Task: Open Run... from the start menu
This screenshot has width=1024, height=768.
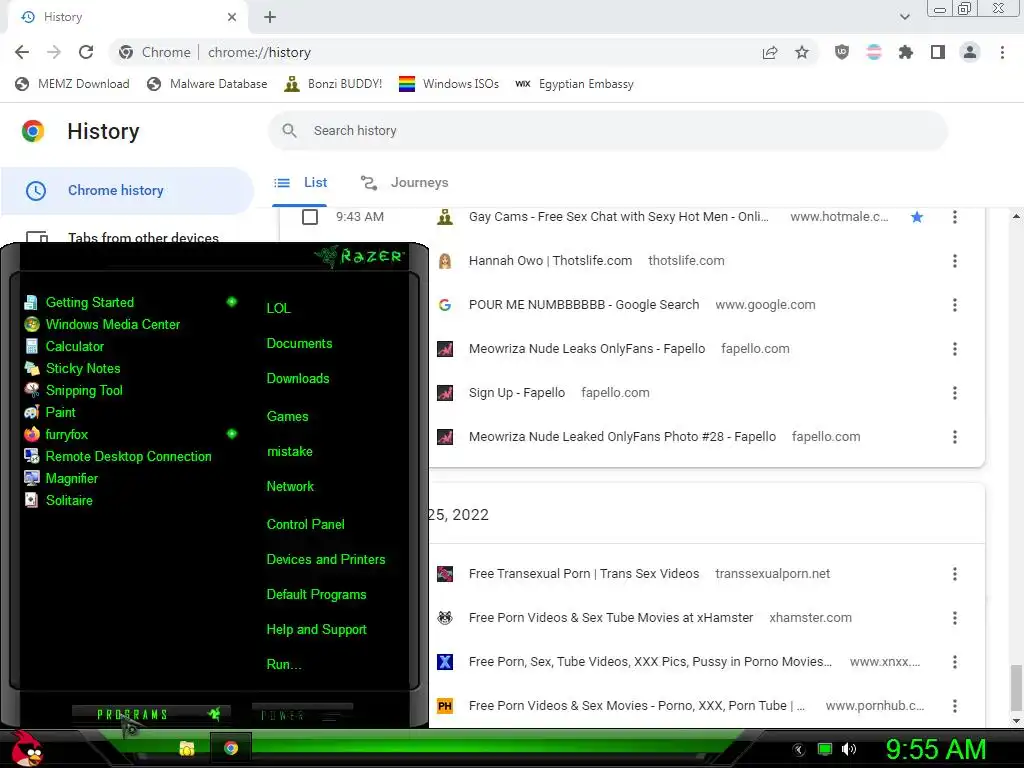Action: (x=283, y=665)
